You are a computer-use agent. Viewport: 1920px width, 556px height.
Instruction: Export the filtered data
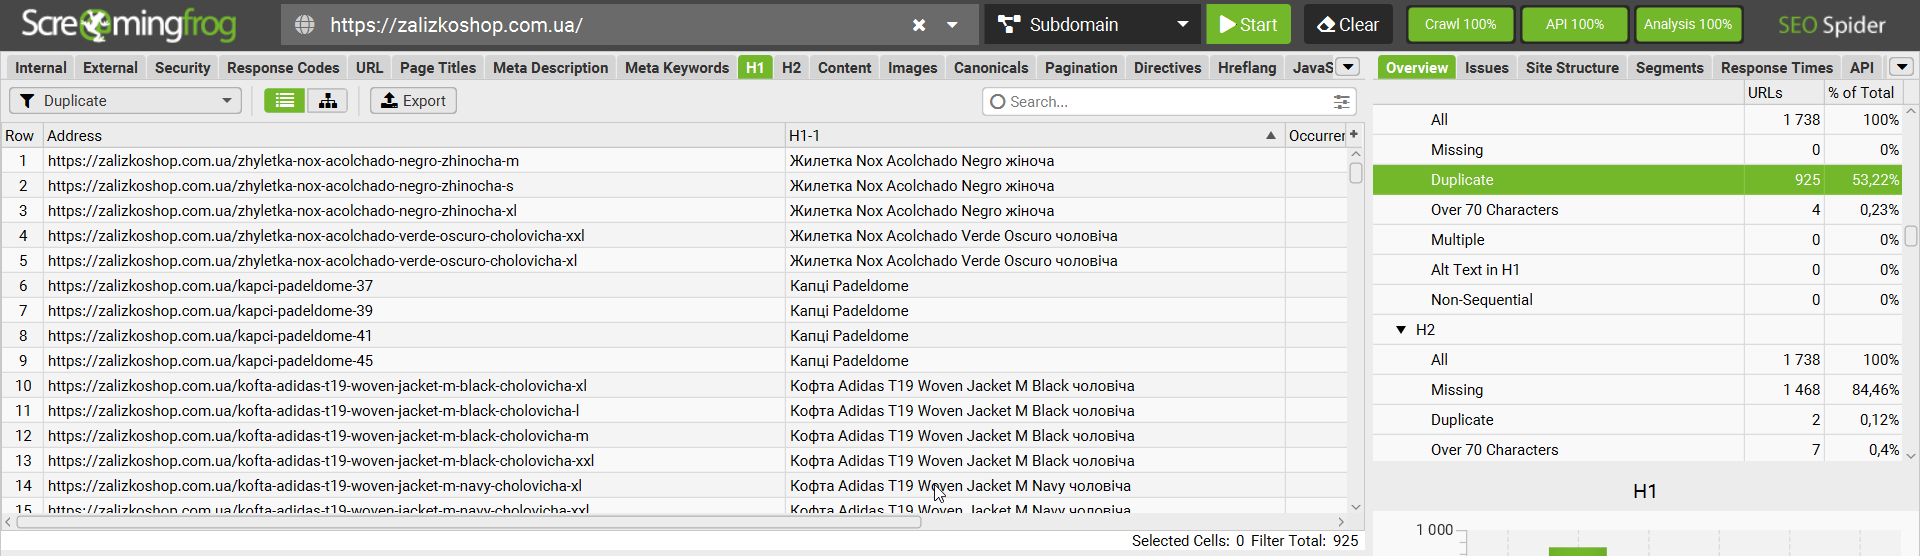[413, 101]
